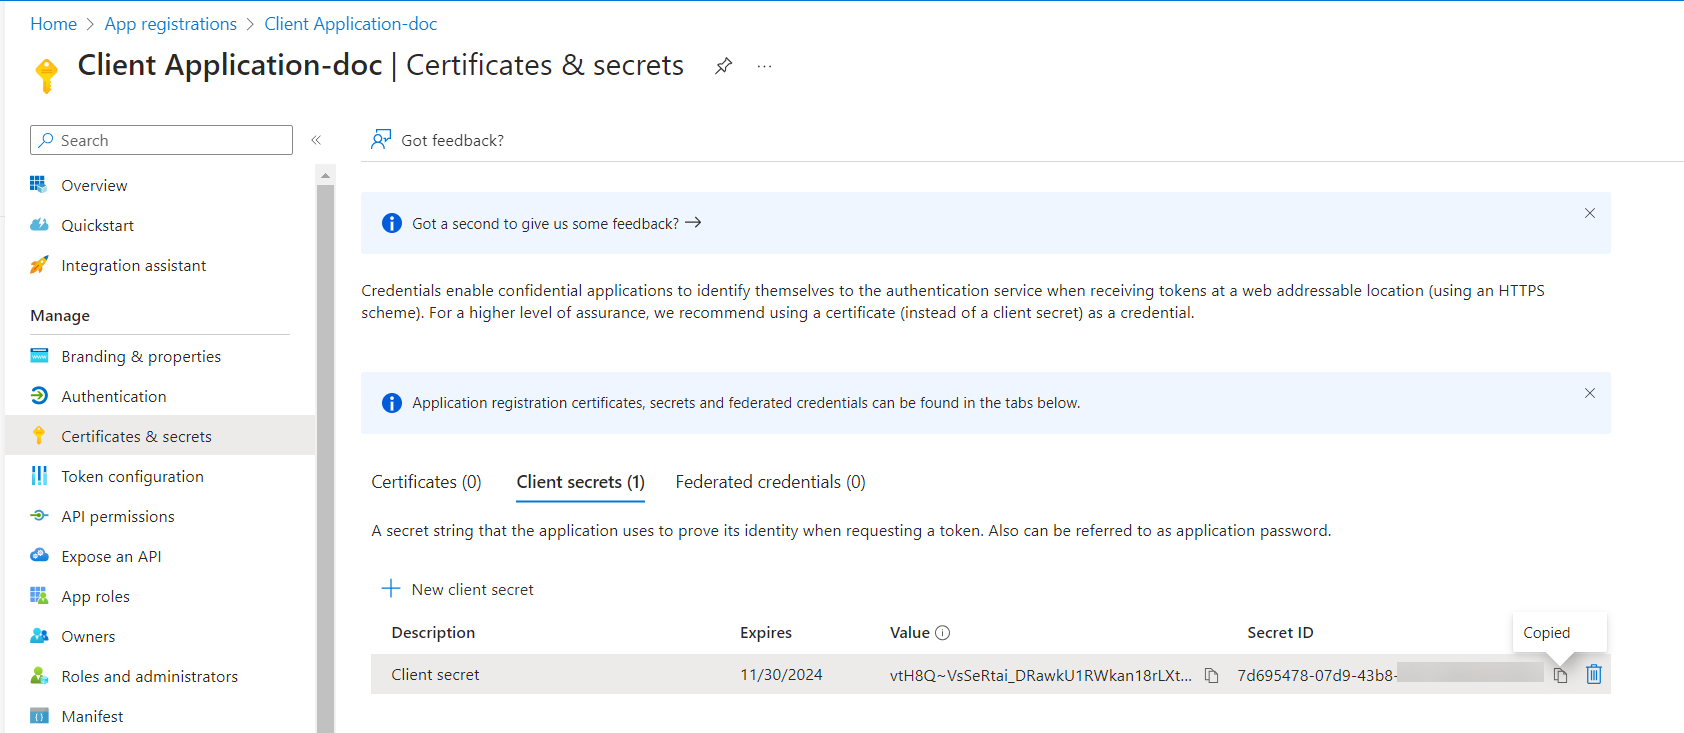
Task: Click the sidebar Search field
Action: (162, 140)
